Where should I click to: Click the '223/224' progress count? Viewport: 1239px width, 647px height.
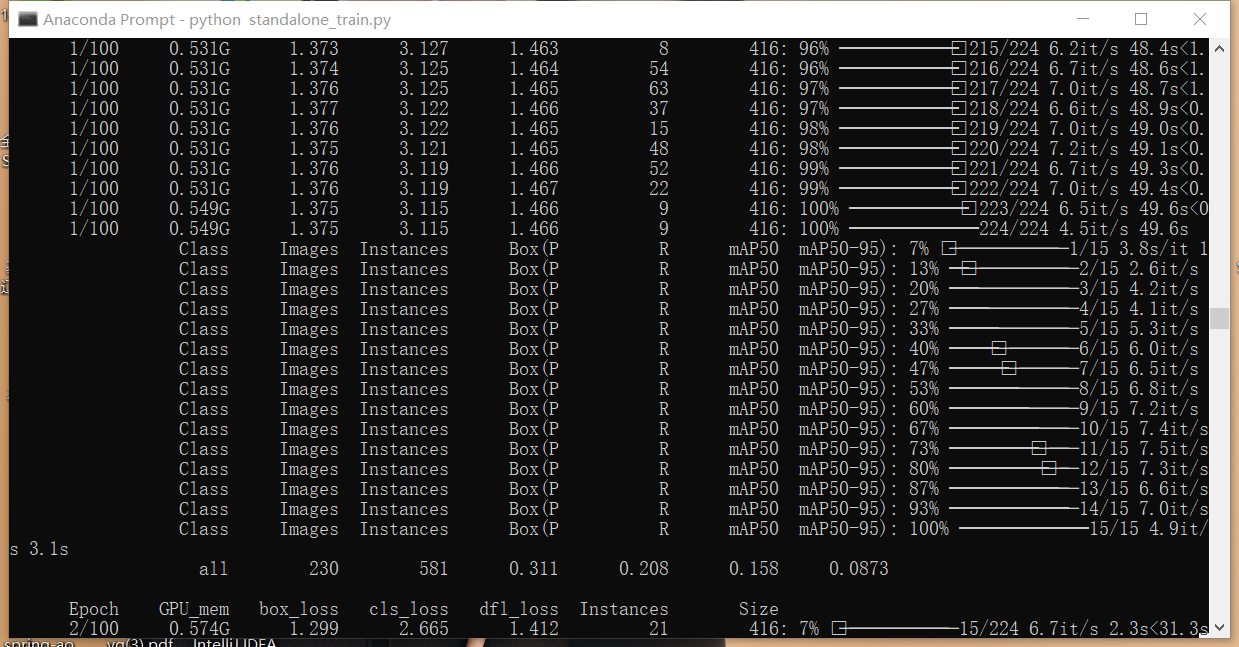tap(1014, 209)
